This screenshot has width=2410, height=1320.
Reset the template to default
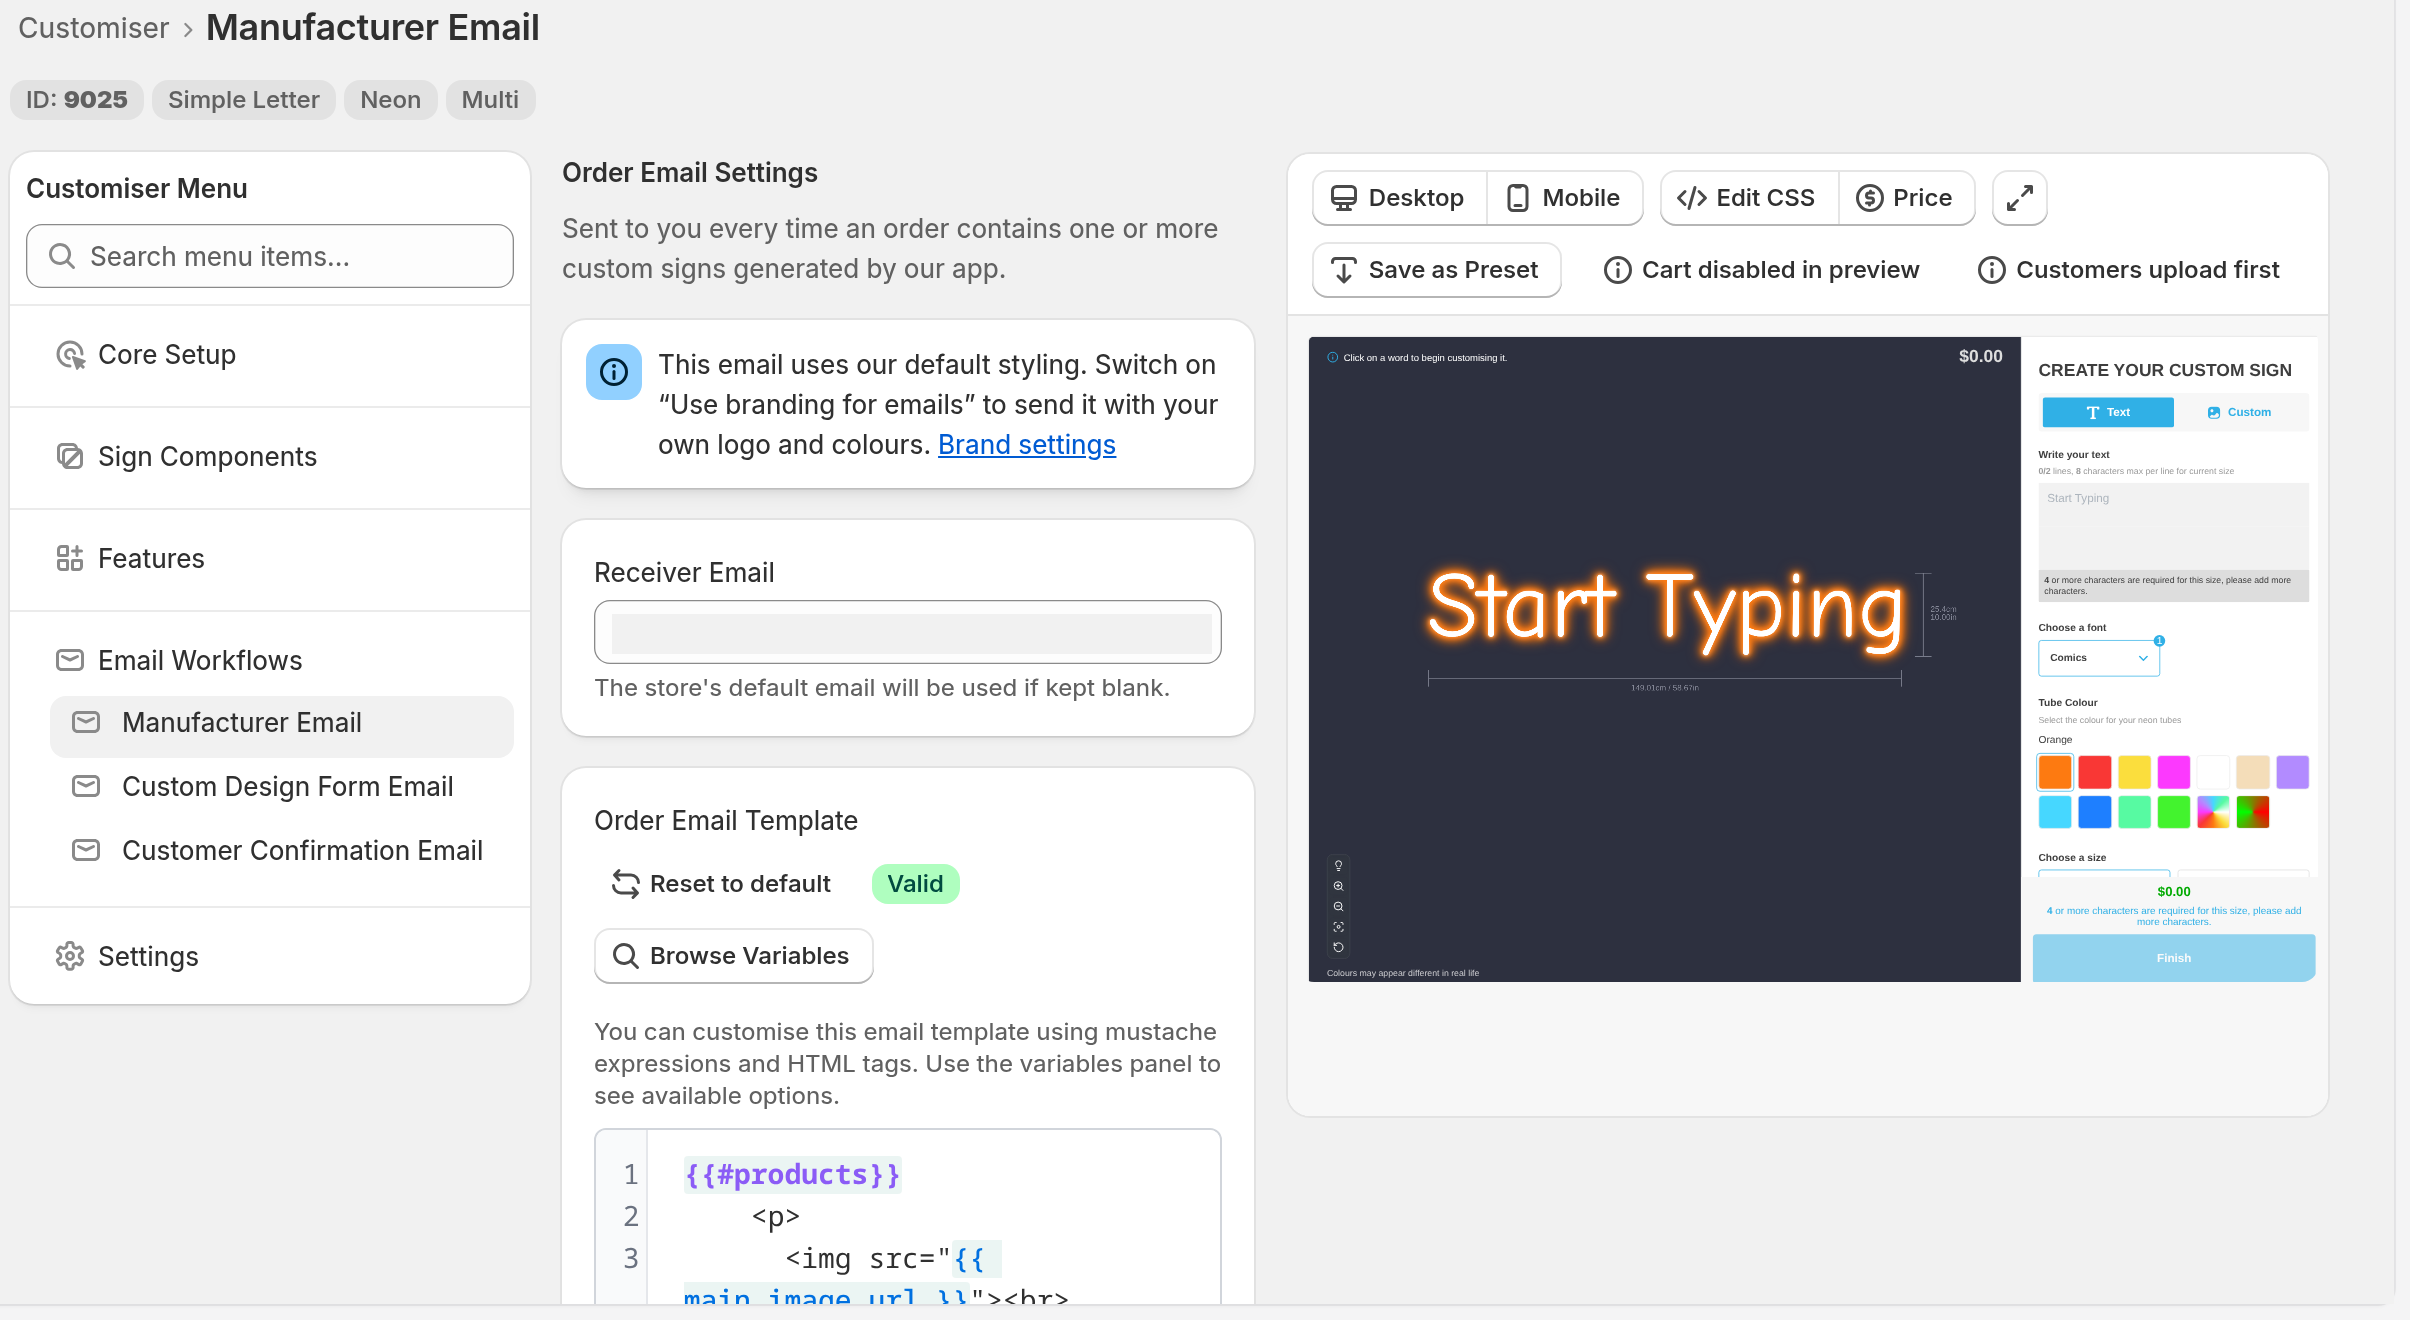[721, 884]
